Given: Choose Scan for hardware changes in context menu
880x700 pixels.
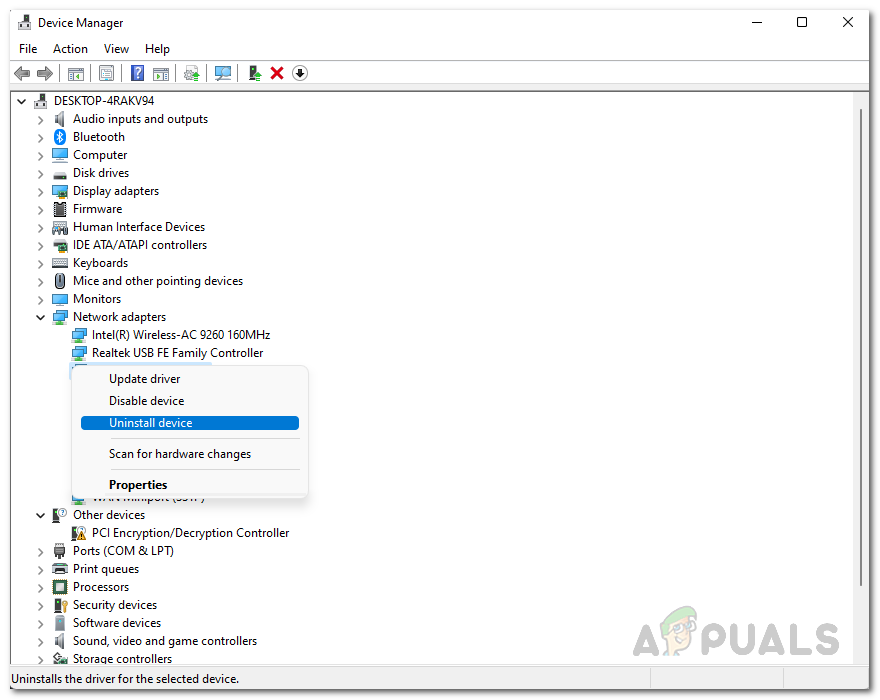Looking at the screenshot, I should click(x=190, y=454).
